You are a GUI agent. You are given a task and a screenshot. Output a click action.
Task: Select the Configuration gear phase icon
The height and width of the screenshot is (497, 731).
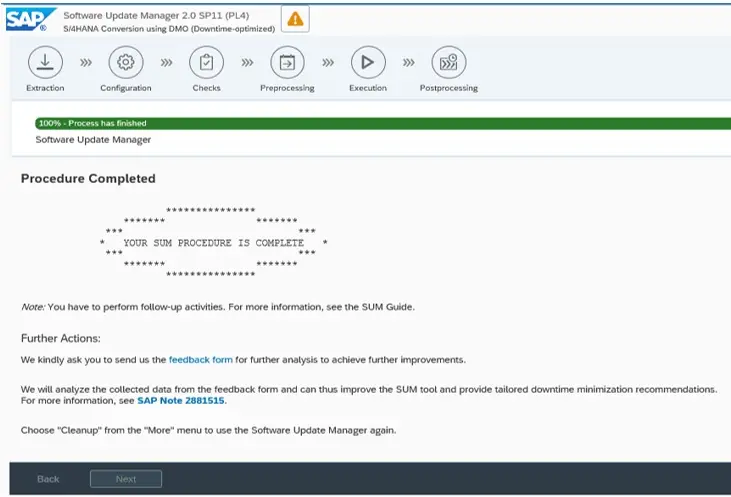click(x=126, y=62)
